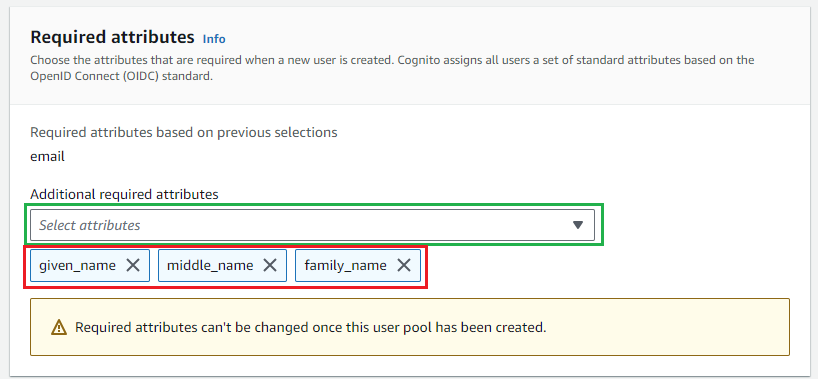Click the warning triangle icon
Screen dimensions: 818x379
59,328
